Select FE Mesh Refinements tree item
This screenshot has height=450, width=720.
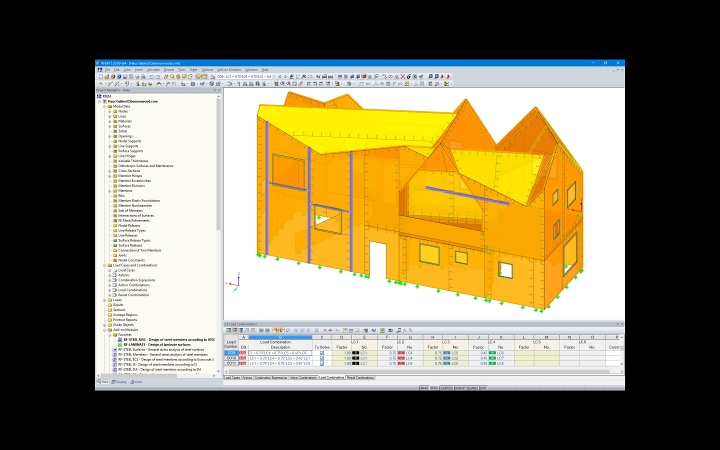pyautogui.click(x=134, y=220)
